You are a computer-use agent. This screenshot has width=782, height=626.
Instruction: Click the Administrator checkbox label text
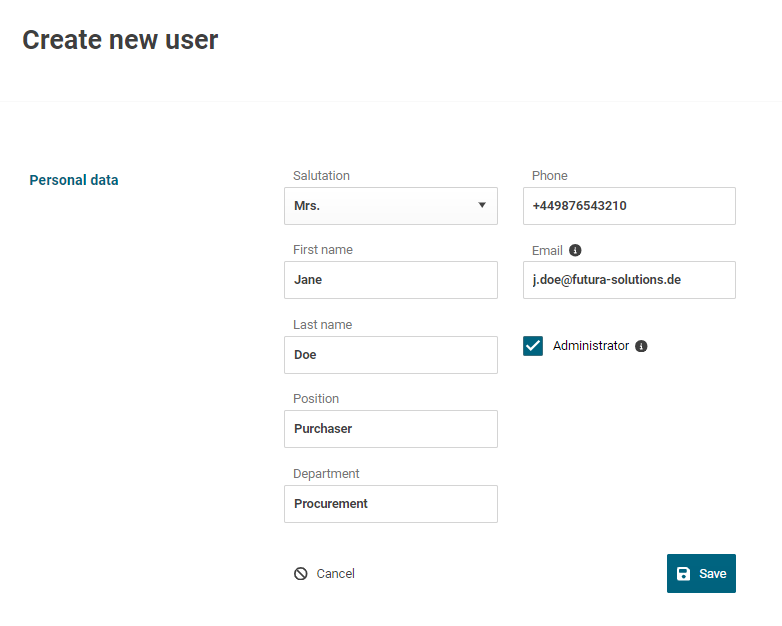point(590,346)
